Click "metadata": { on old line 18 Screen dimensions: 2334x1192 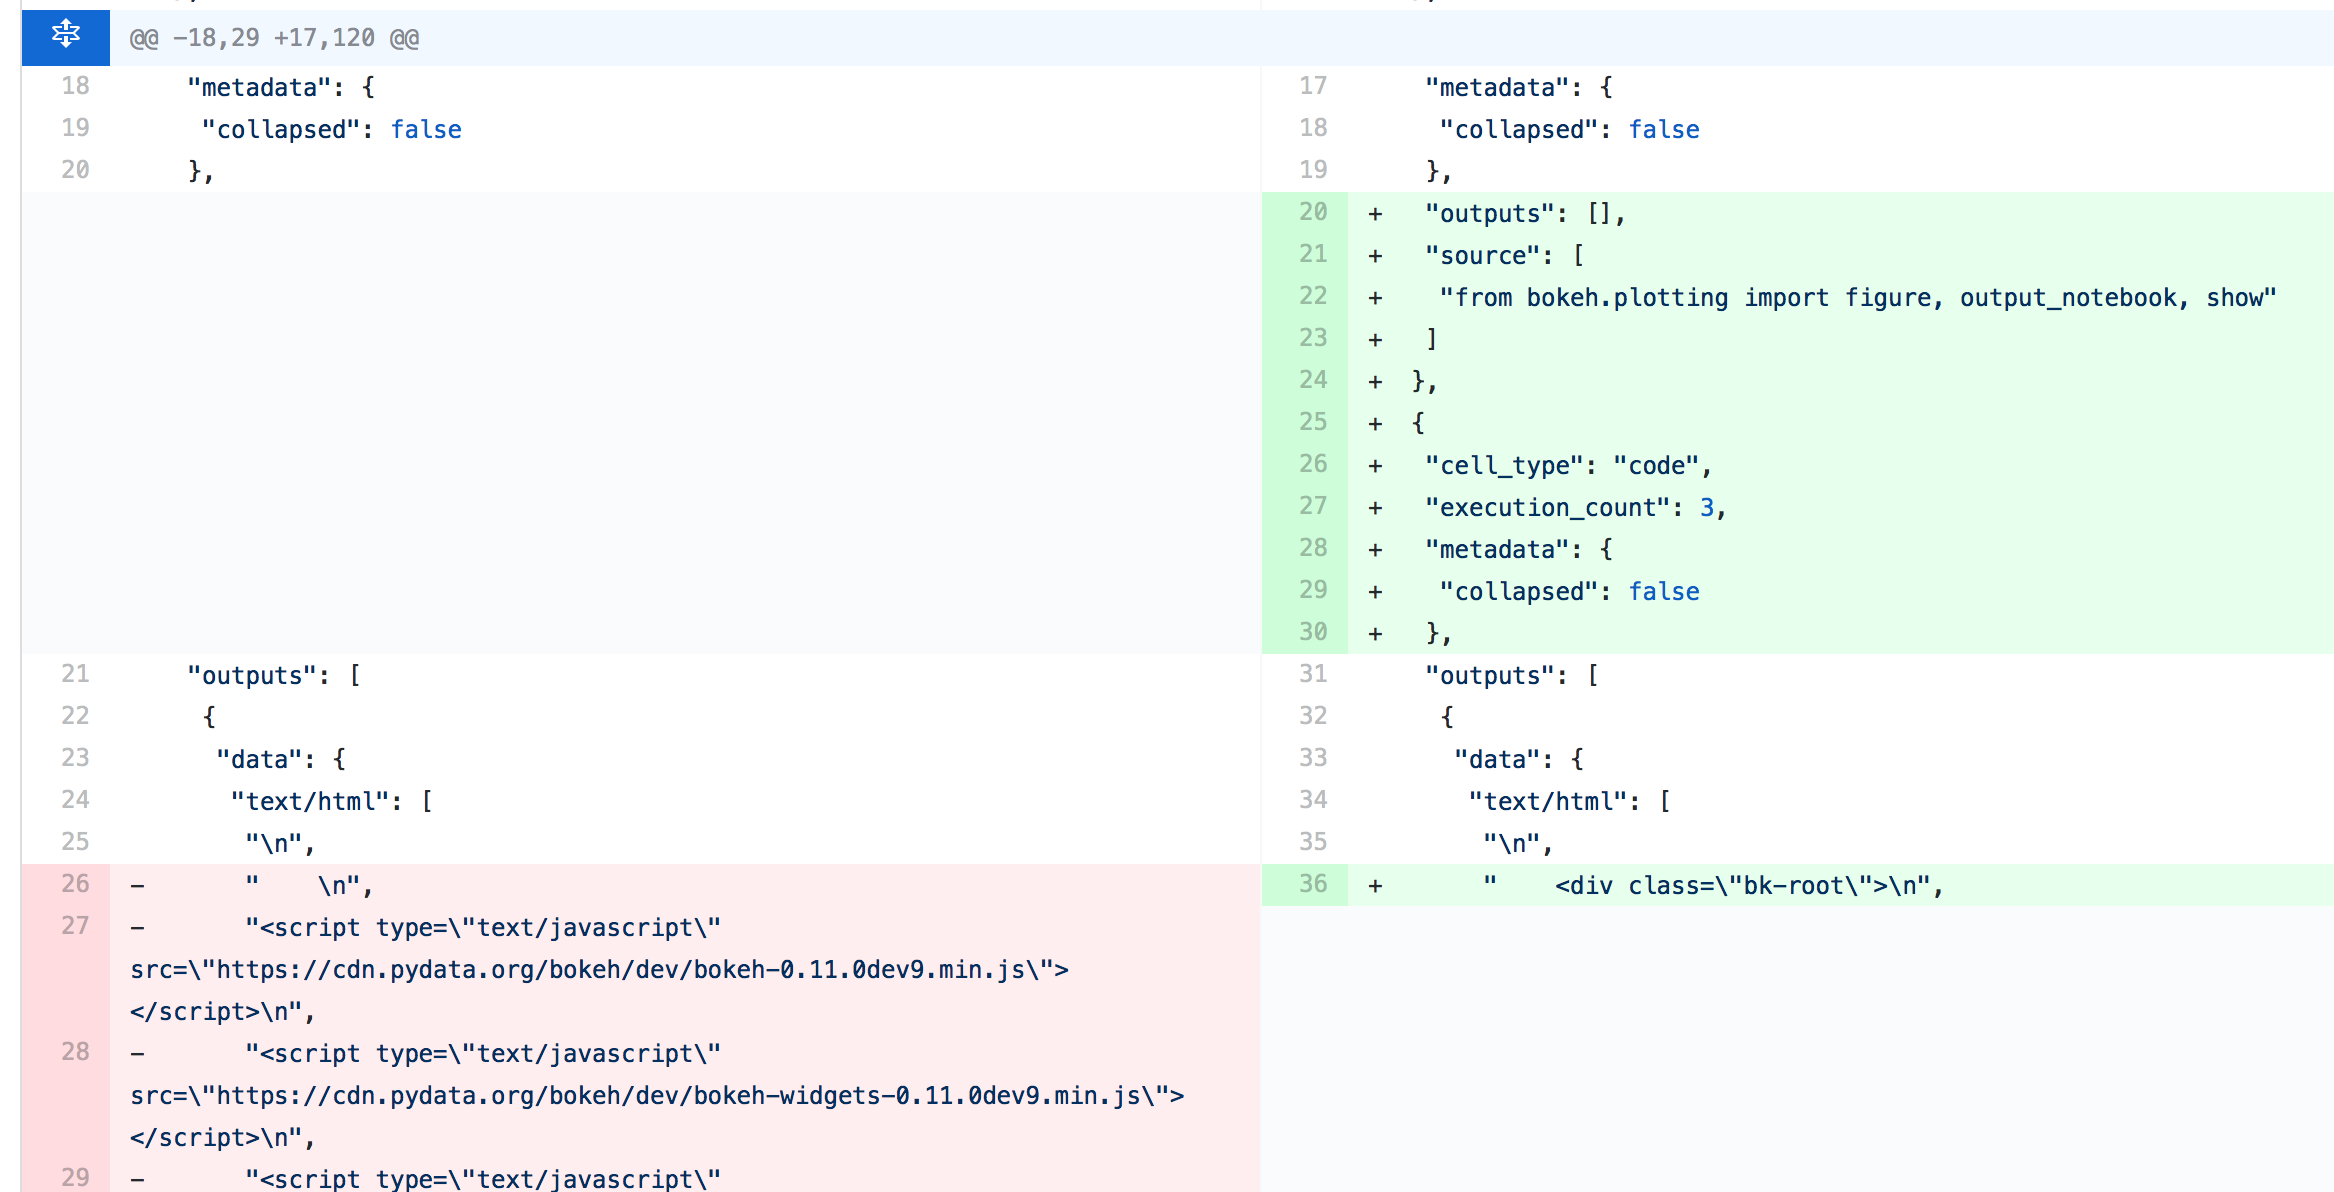coord(281,88)
